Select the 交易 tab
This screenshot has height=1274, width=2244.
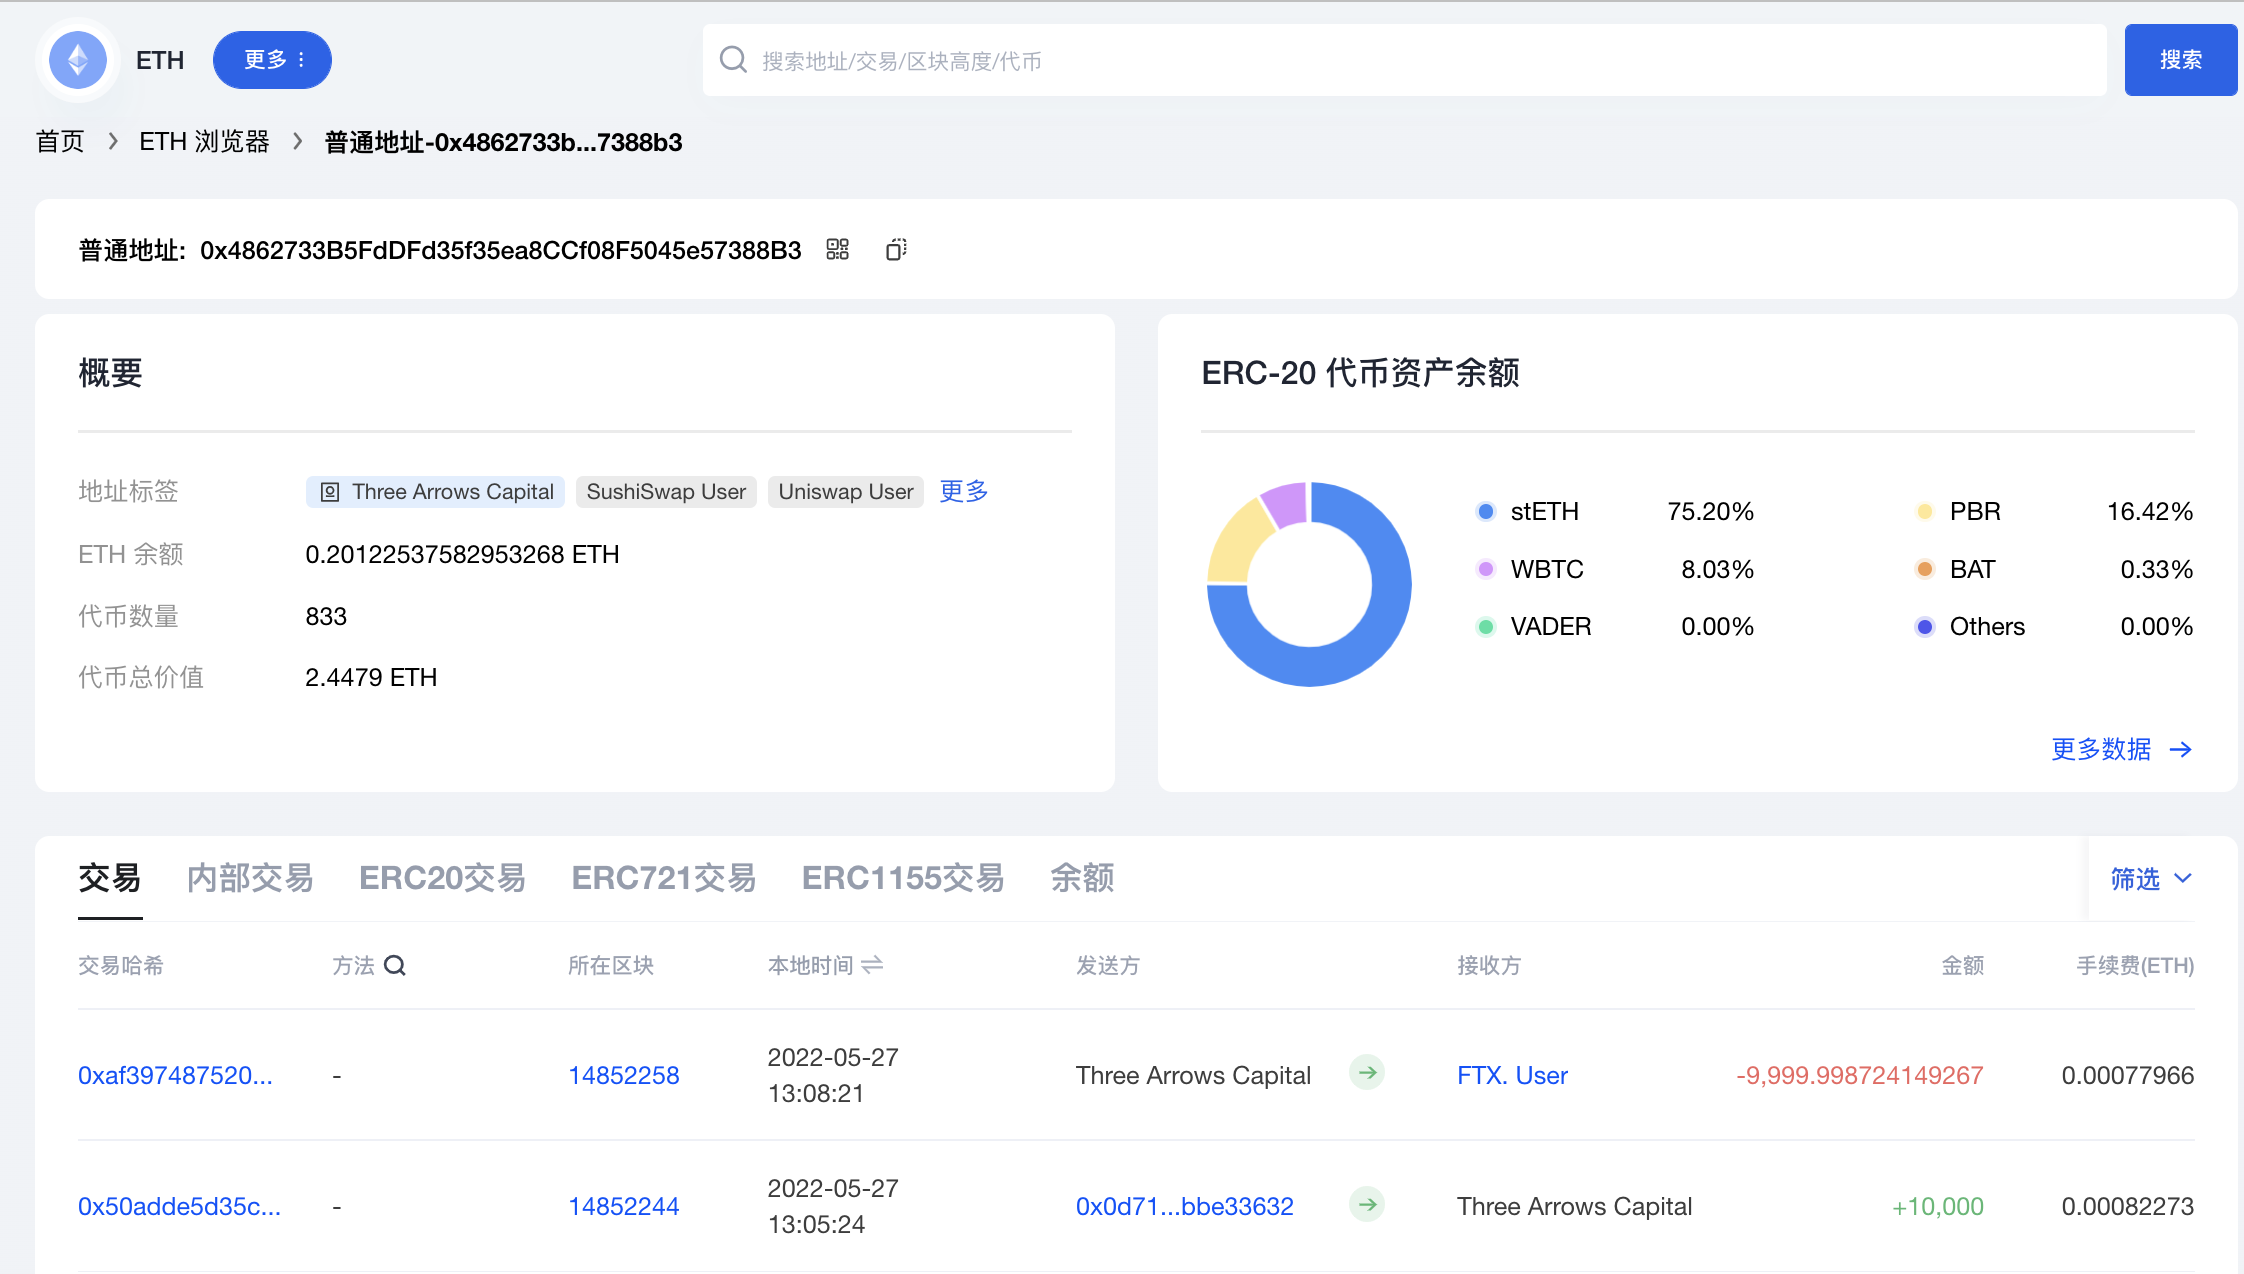110,878
